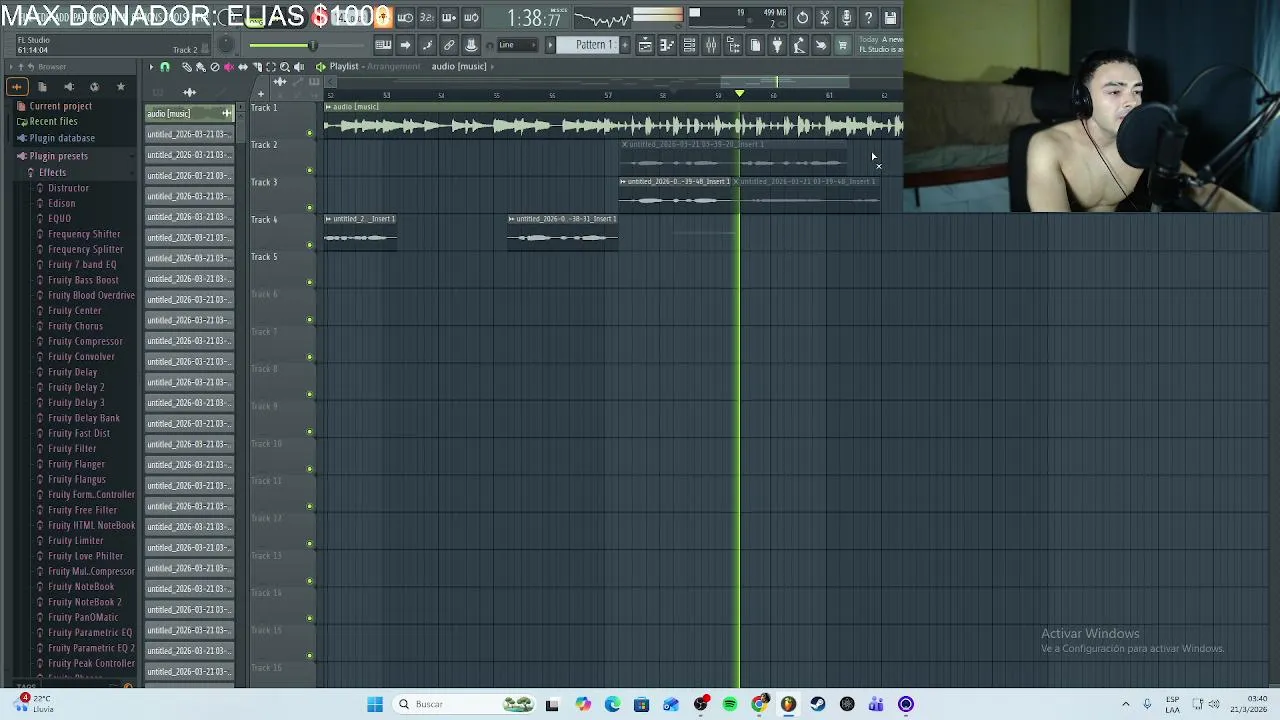Click the shopping cart store icon
1280x720 pixels.
click(843, 45)
